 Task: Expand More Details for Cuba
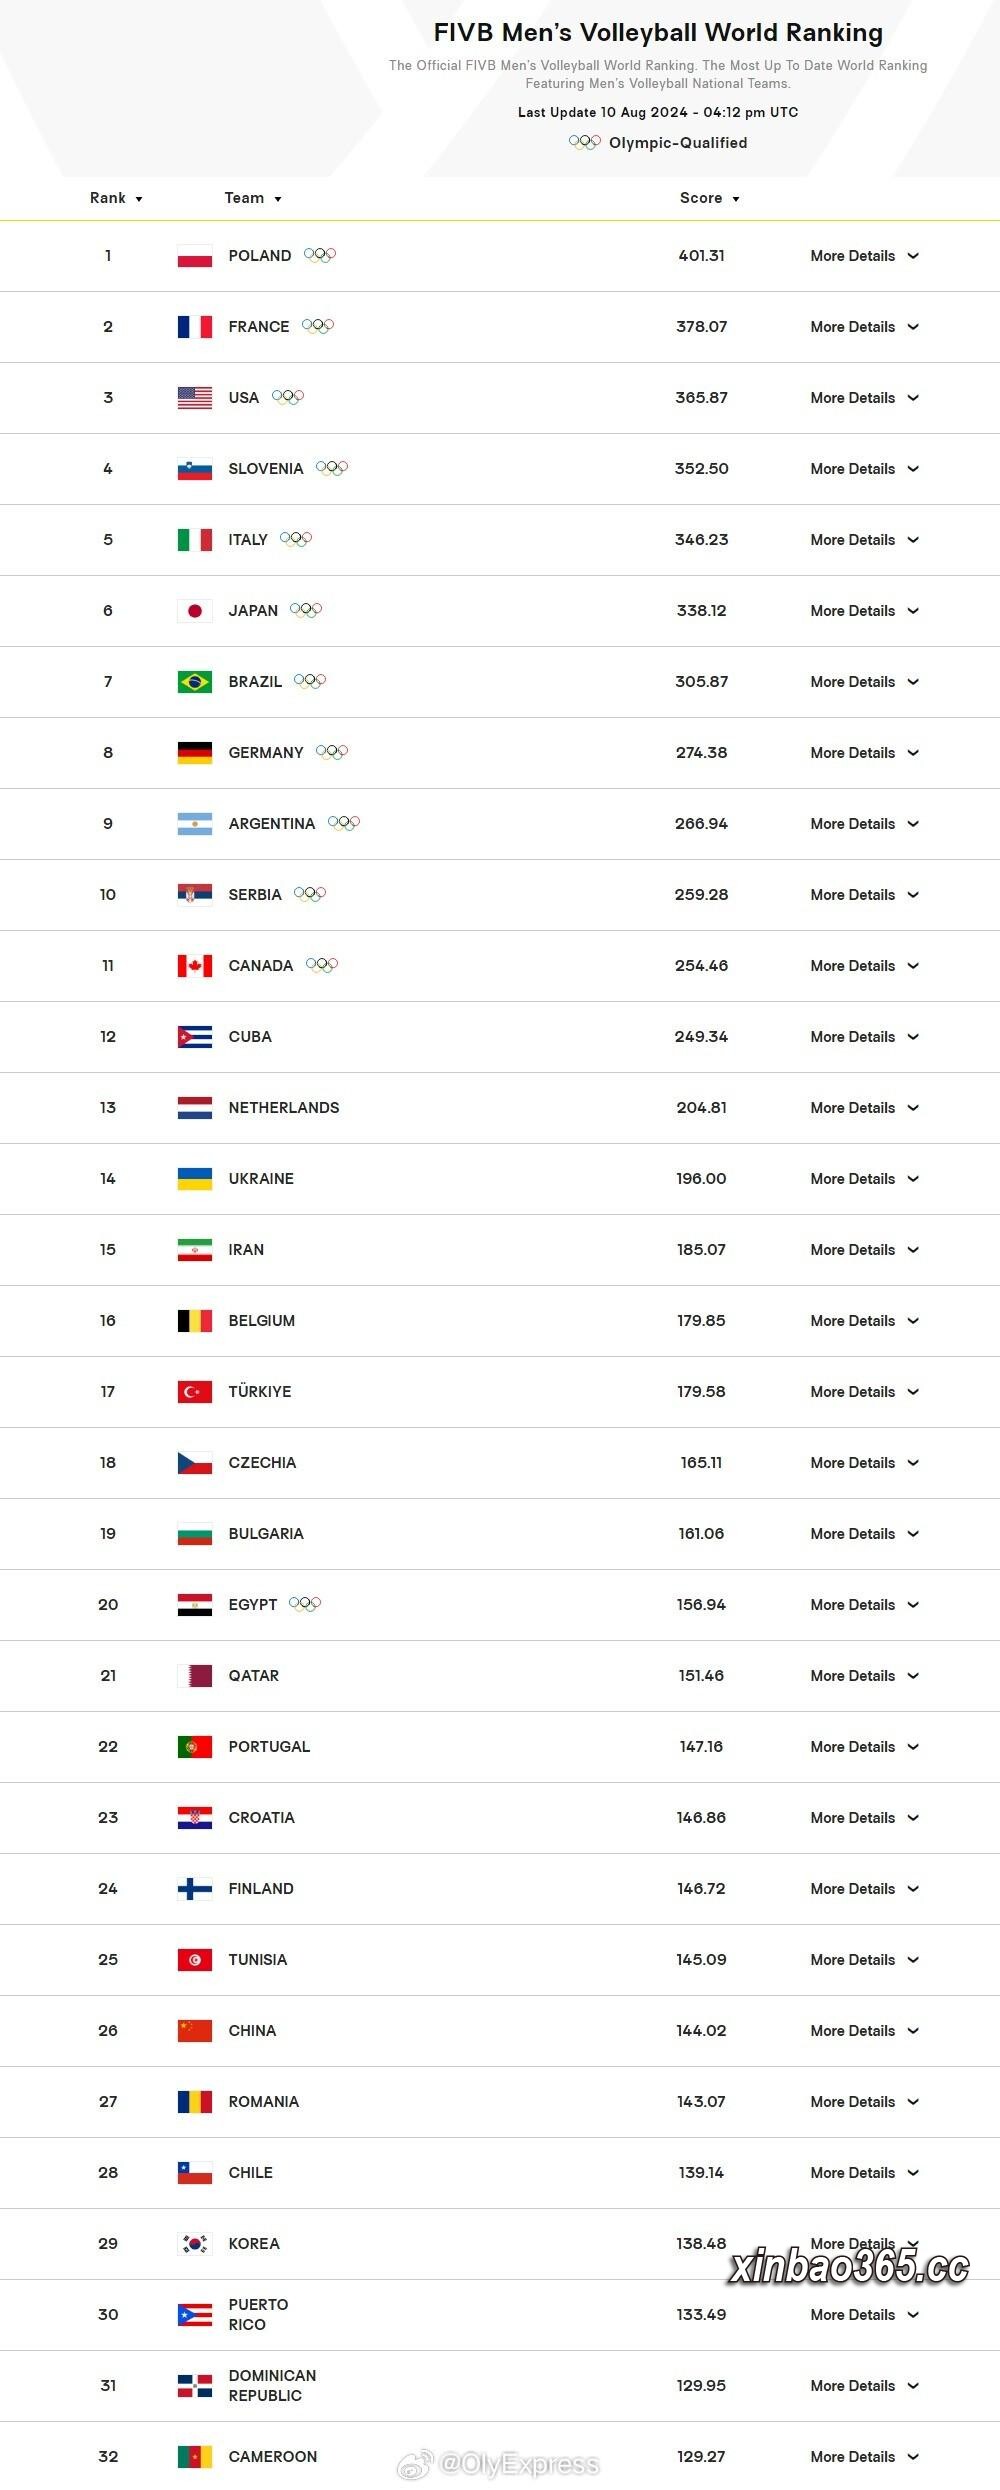point(865,1037)
